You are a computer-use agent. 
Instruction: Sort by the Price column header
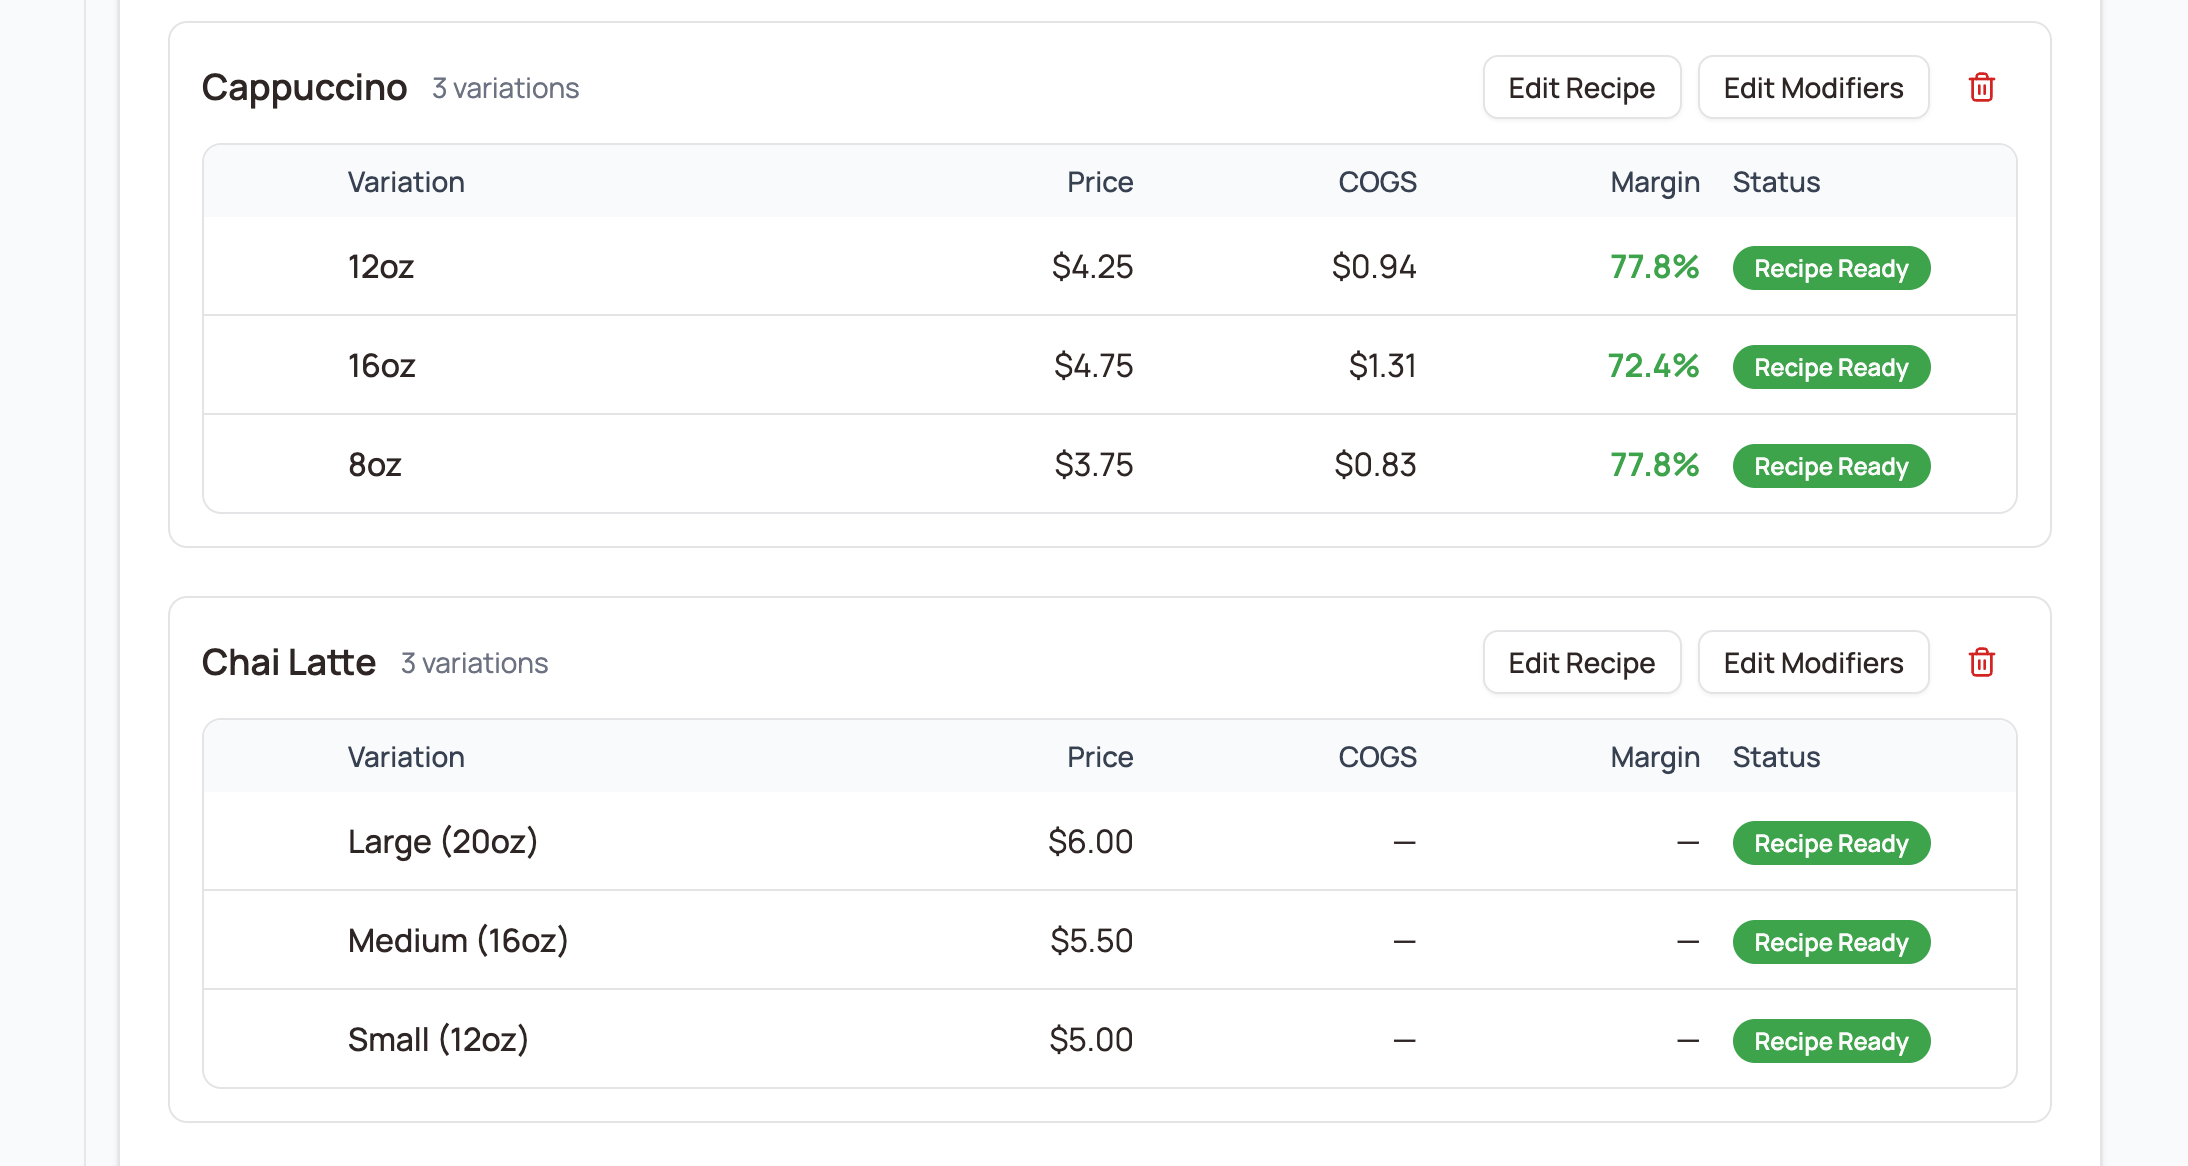pyautogui.click(x=1100, y=181)
